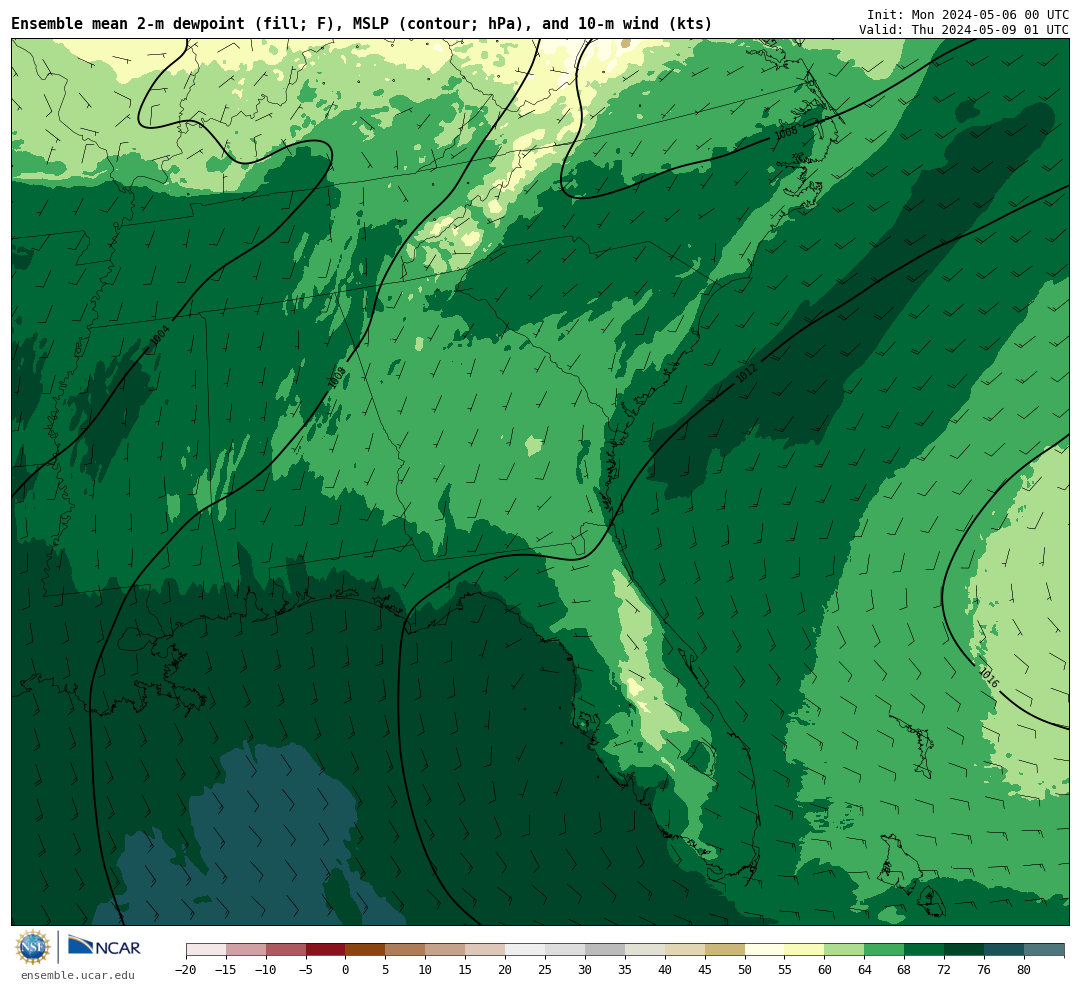Pick the dusty pink swatch between -15 and -10
The image size is (1080, 988).
pyautogui.click(x=246, y=950)
